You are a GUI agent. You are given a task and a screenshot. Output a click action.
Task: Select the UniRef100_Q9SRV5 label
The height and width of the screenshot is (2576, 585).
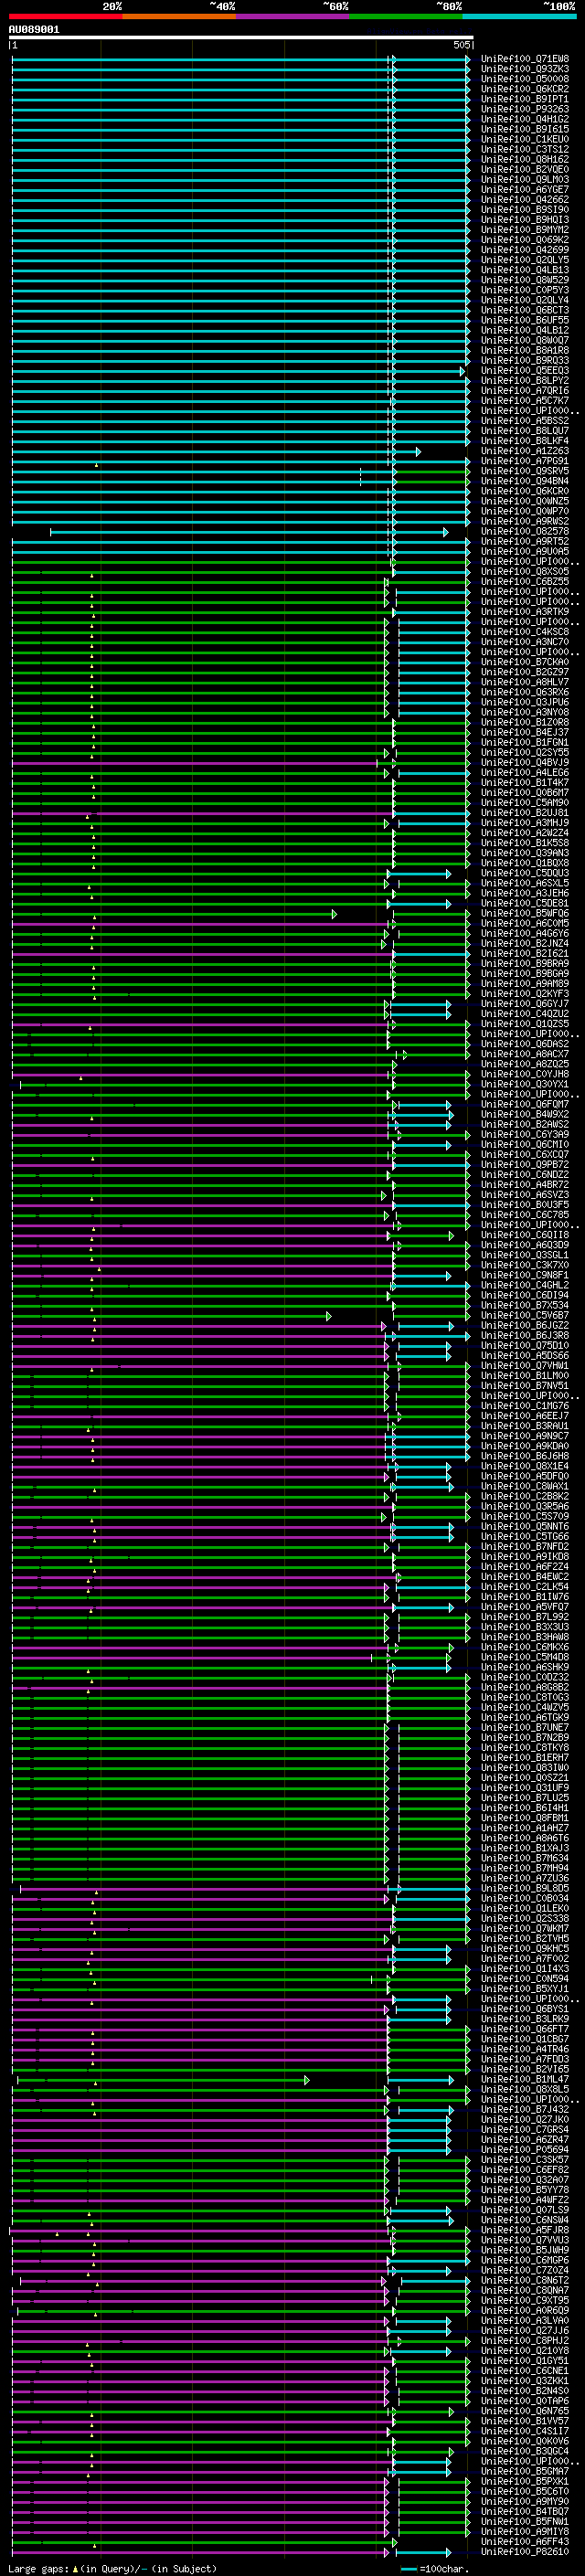pyautogui.click(x=525, y=471)
